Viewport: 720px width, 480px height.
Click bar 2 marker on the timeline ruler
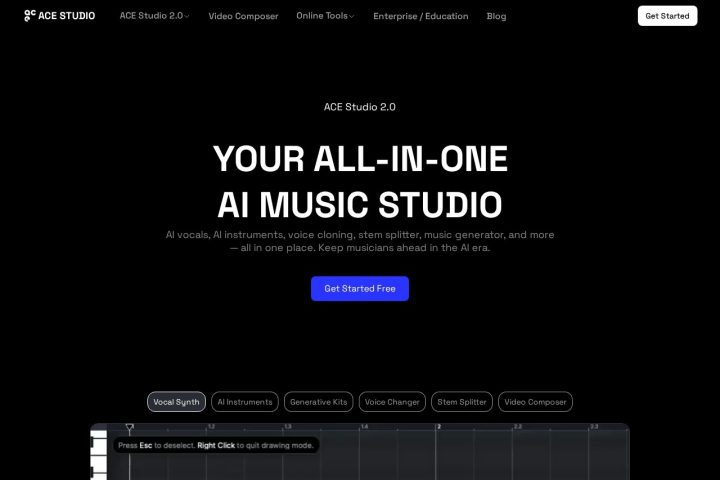click(x=439, y=427)
